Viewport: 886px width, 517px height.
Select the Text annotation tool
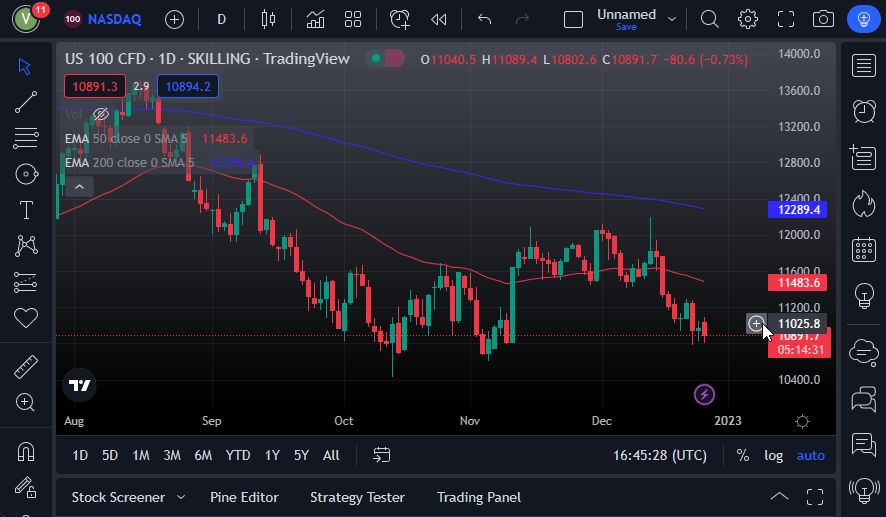(x=26, y=210)
